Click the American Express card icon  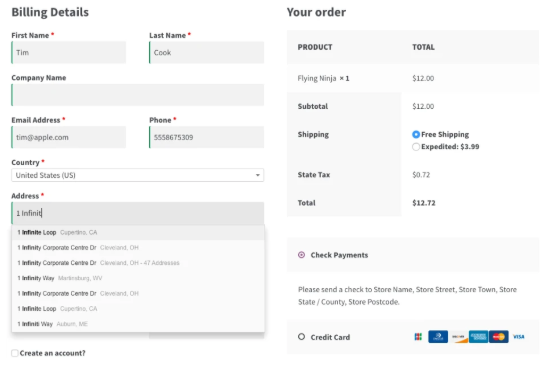click(x=478, y=337)
